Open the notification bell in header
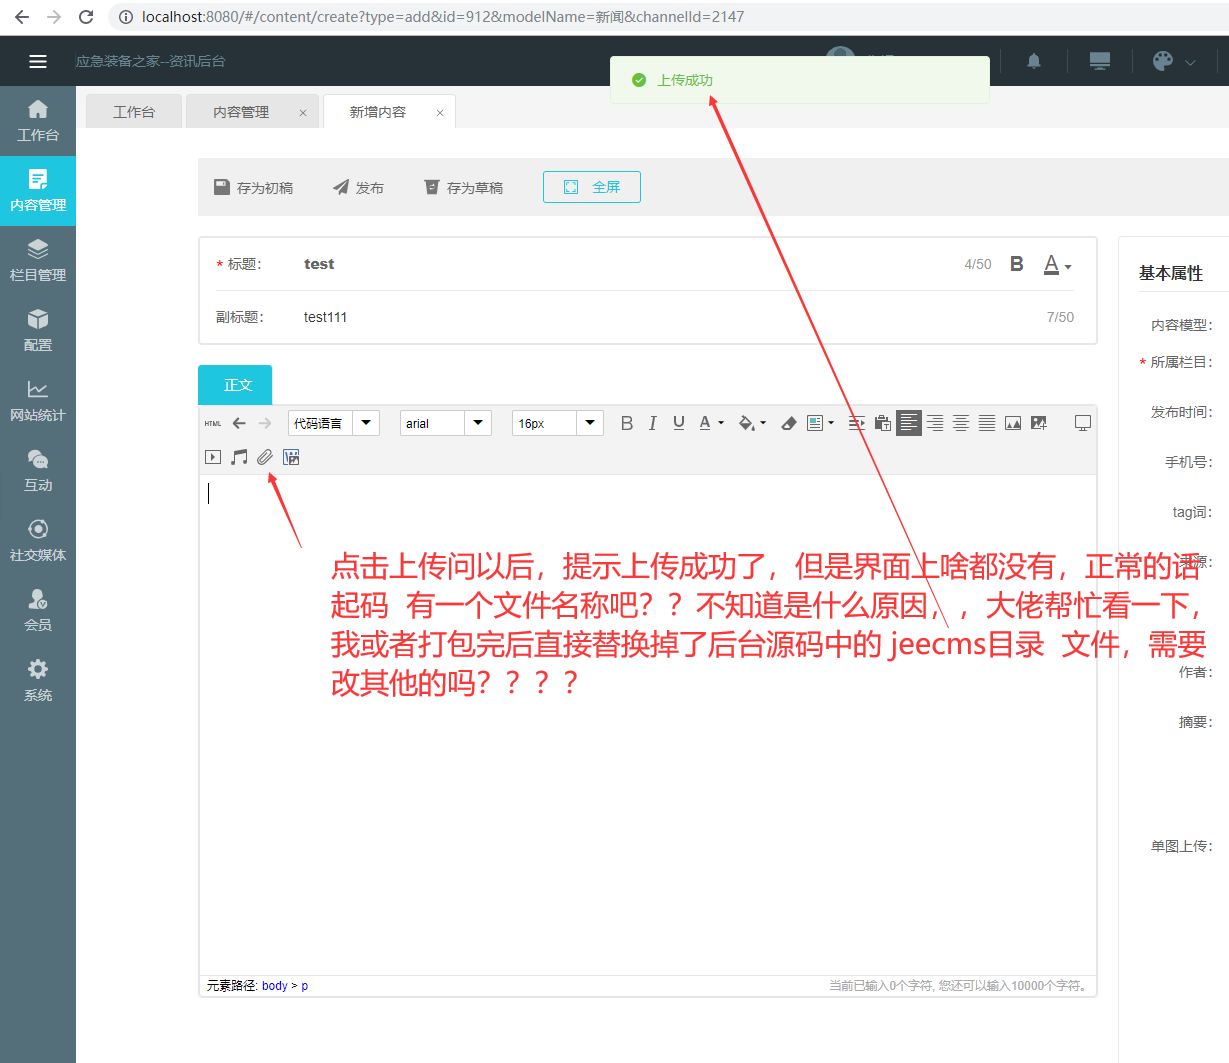 click(x=1034, y=61)
